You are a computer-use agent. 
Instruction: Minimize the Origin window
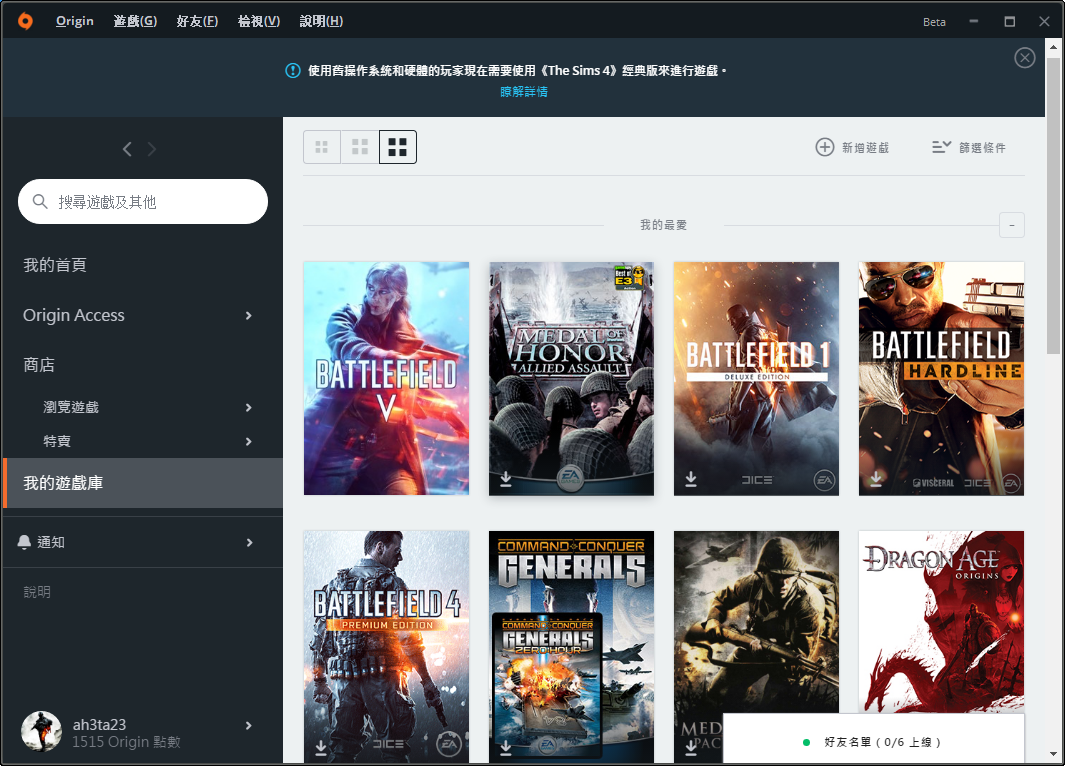tap(974, 21)
